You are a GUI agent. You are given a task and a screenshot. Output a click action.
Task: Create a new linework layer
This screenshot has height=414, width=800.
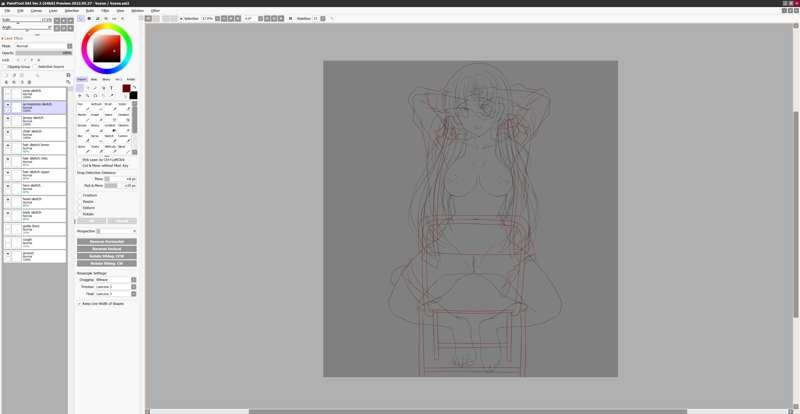point(14,75)
